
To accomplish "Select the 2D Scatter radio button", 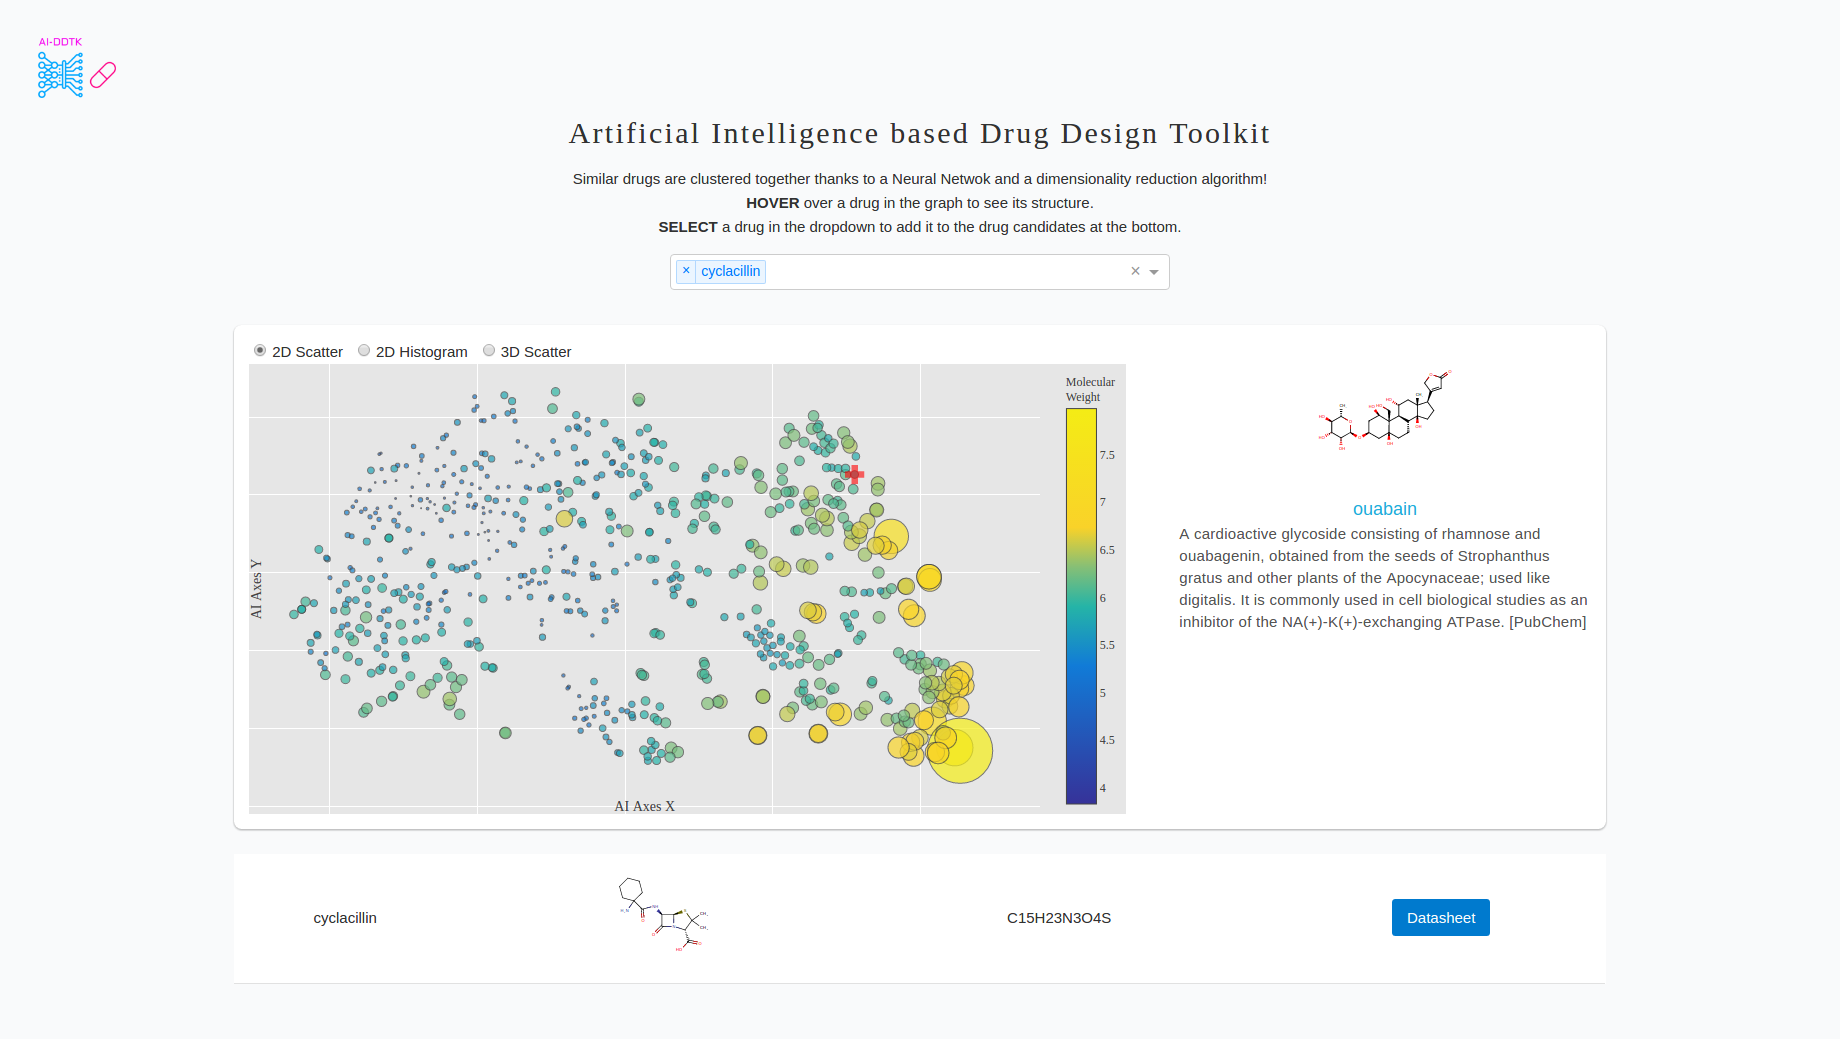I will point(261,350).
